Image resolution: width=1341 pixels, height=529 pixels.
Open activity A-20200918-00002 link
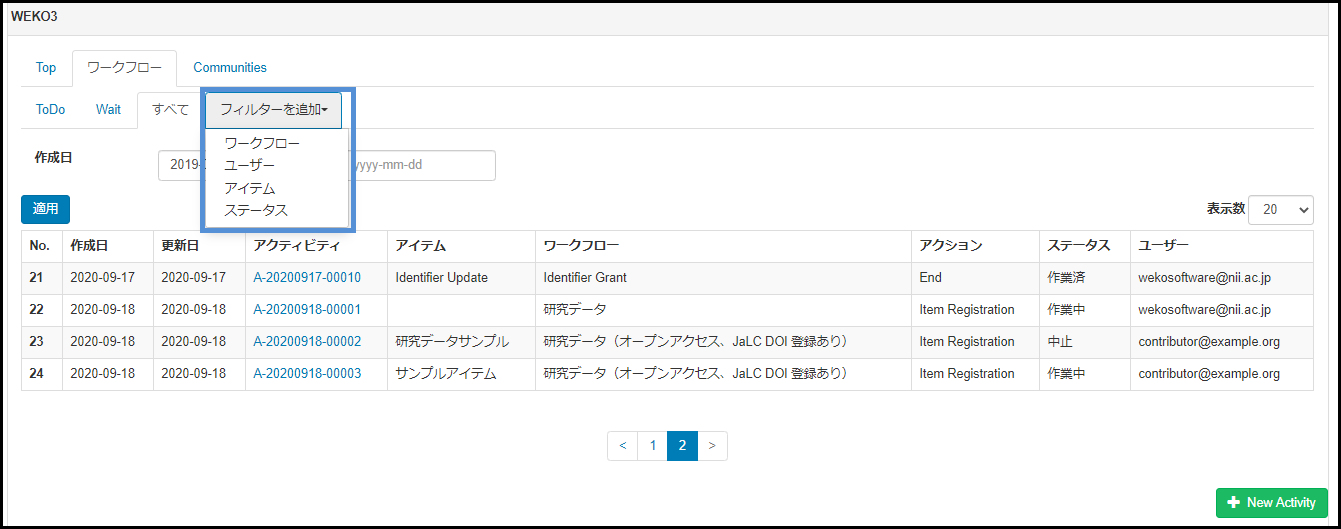(307, 342)
